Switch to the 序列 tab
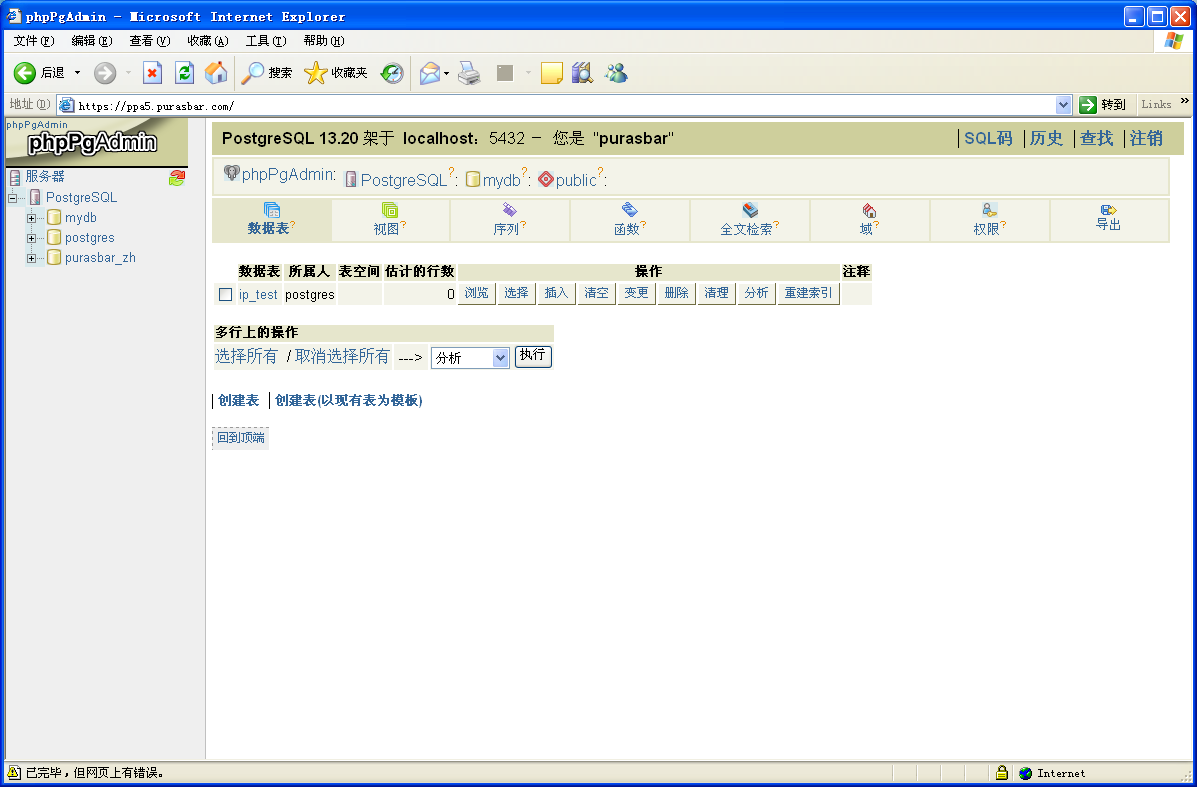 pos(510,220)
